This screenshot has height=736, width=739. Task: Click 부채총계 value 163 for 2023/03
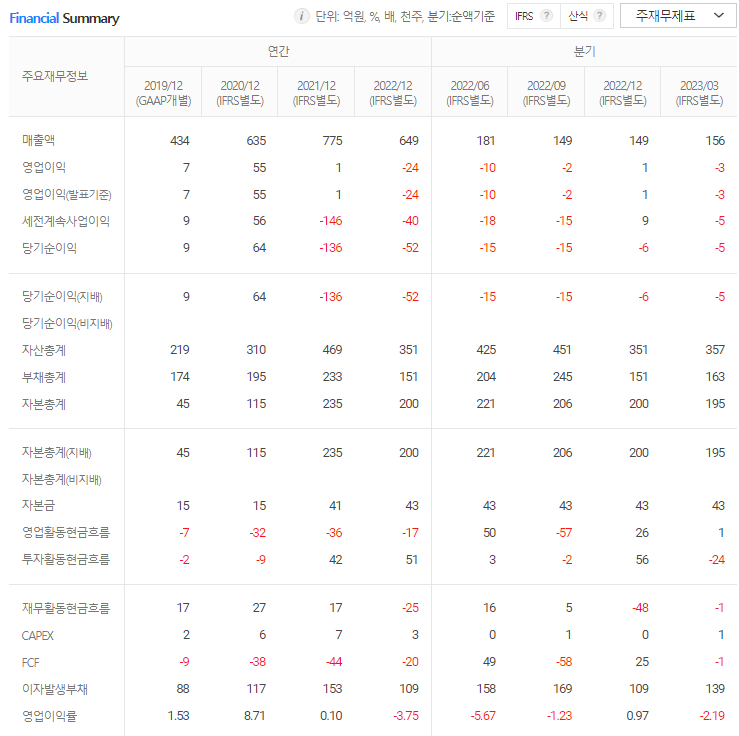click(715, 376)
